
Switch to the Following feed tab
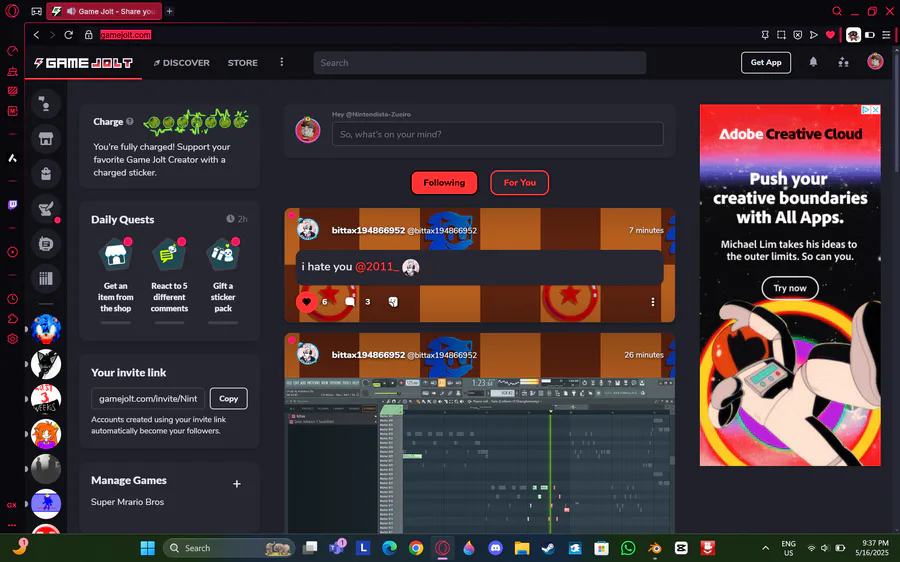[x=444, y=183]
